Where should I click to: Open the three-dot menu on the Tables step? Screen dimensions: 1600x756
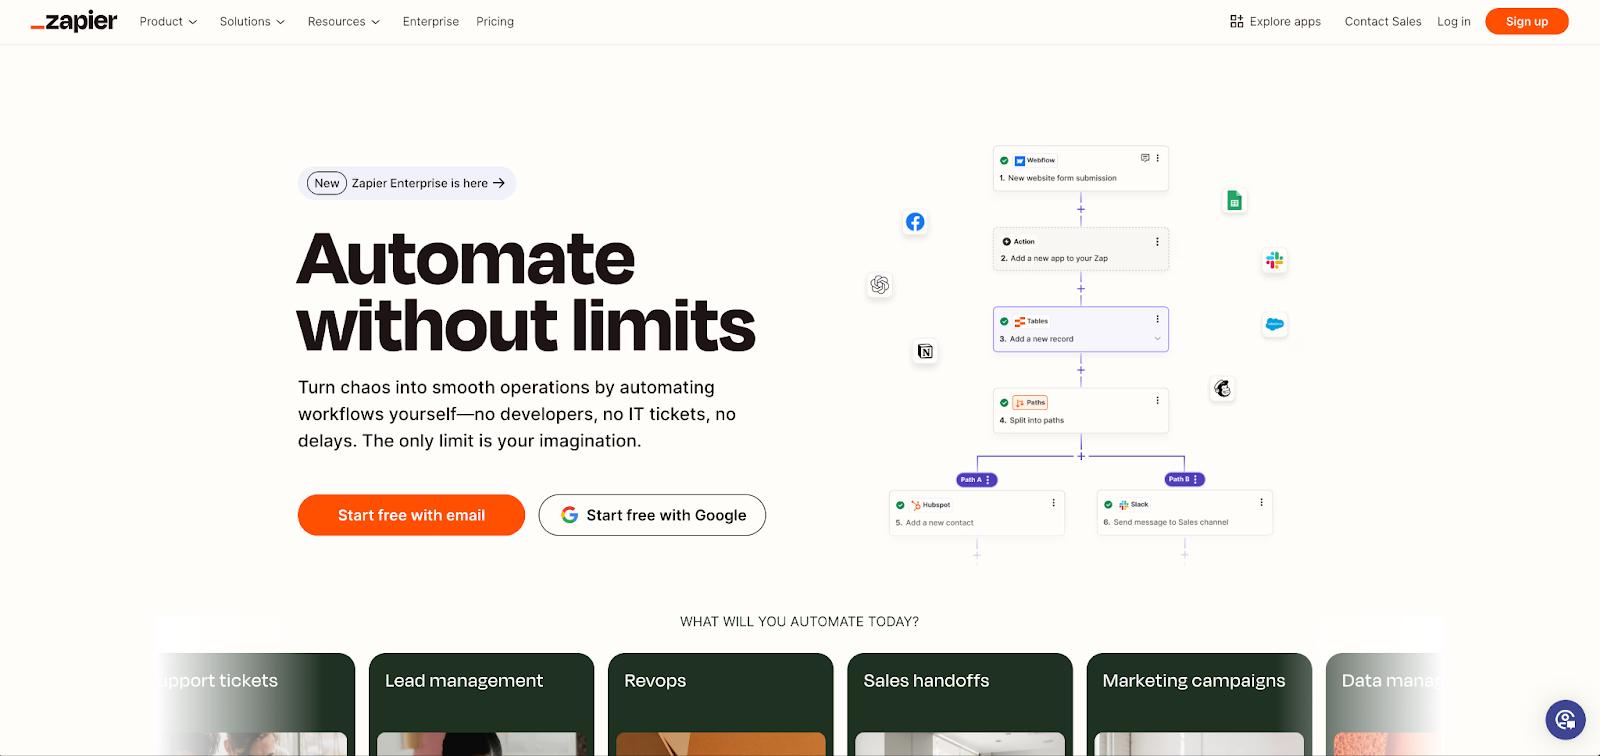click(1158, 319)
